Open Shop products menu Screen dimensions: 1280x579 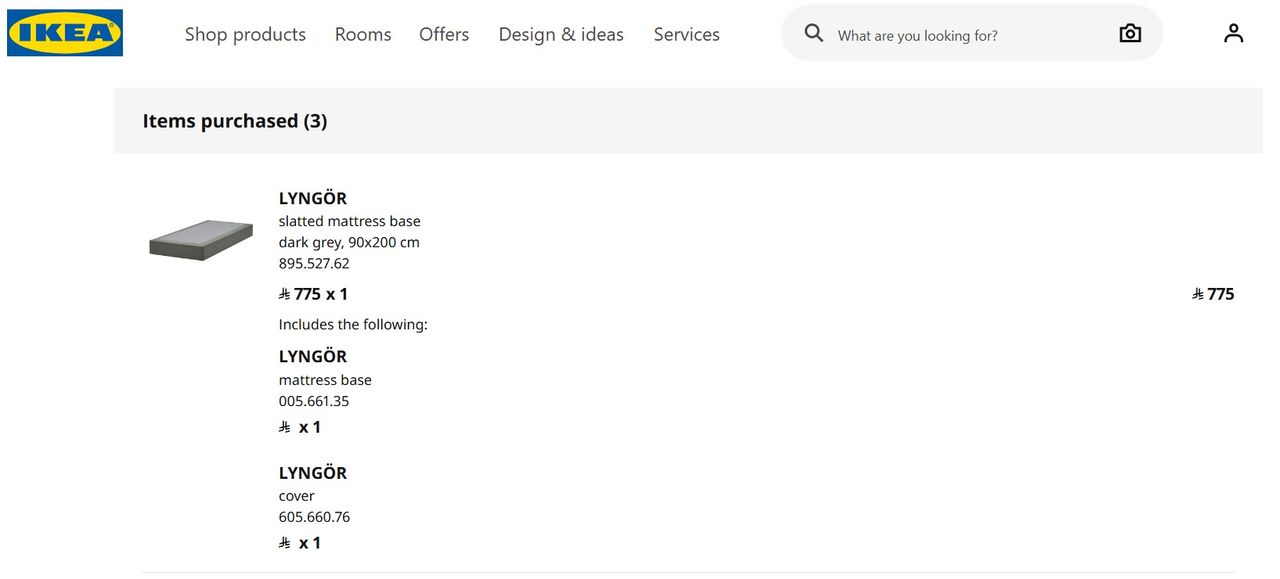click(x=245, y=34)
